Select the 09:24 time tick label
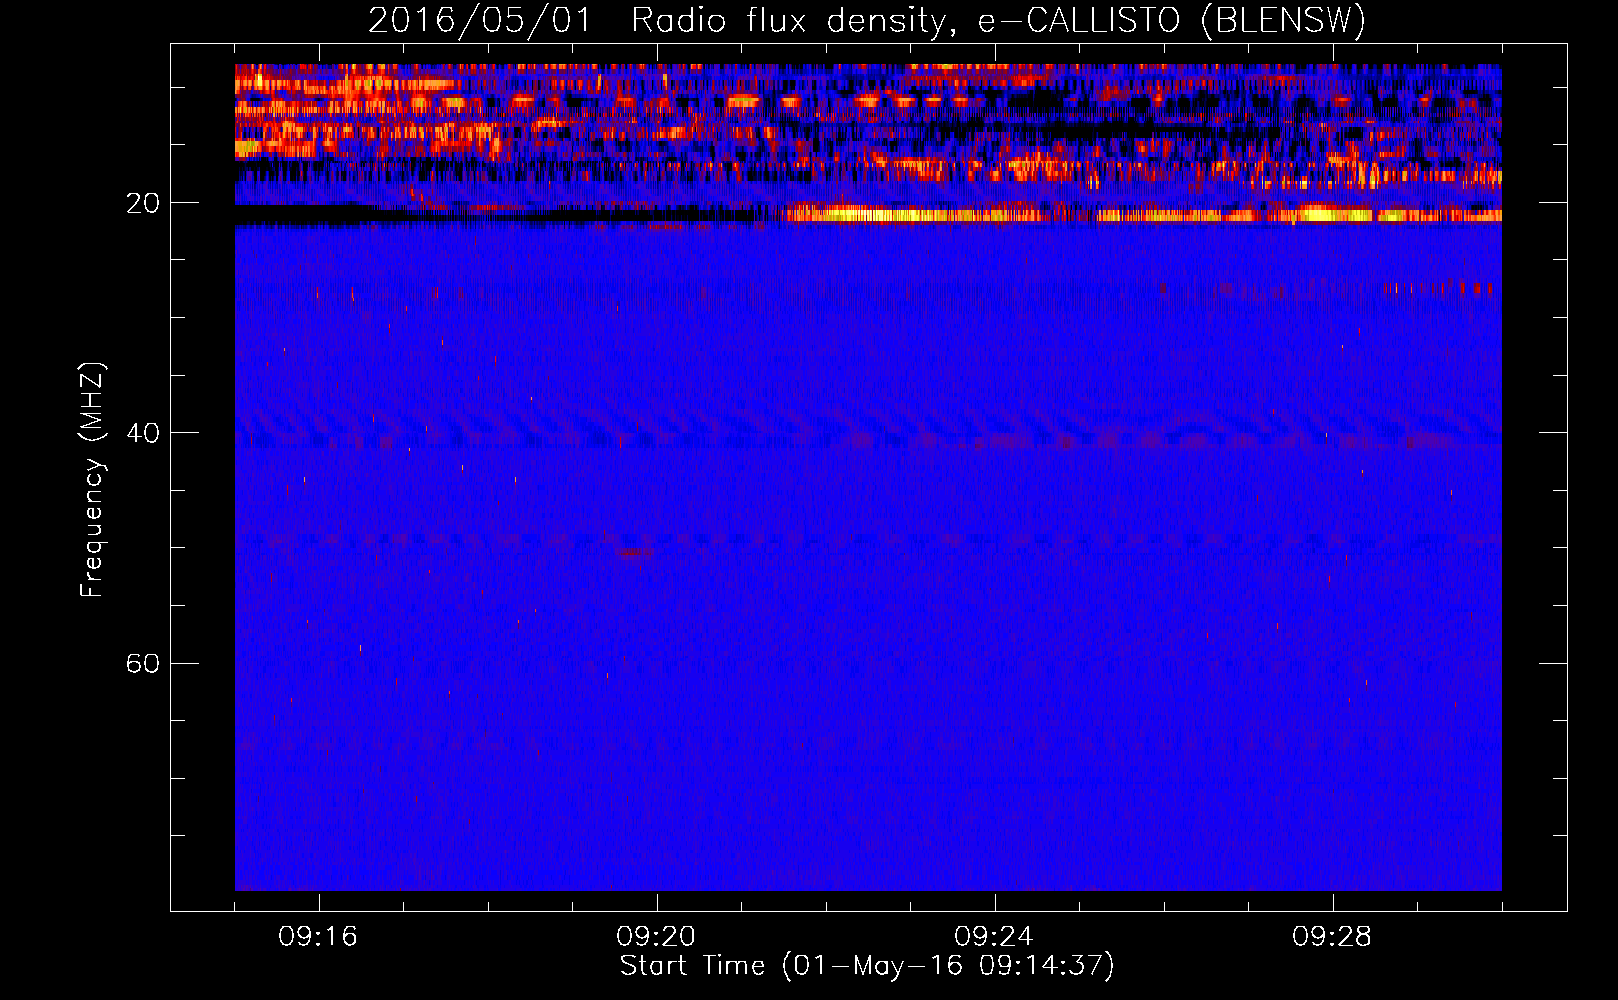Image resolution: width=1618 pixels, height=1000 pixels. coord(994,937)
